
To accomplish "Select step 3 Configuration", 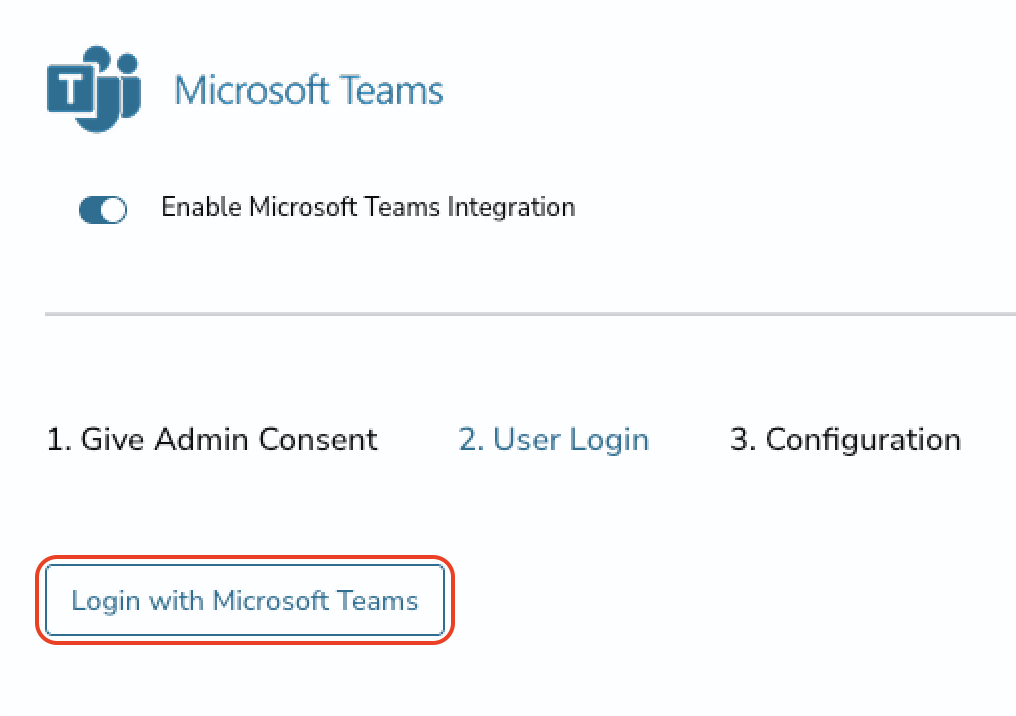I will pyautogui.click(x=846, y=441).
